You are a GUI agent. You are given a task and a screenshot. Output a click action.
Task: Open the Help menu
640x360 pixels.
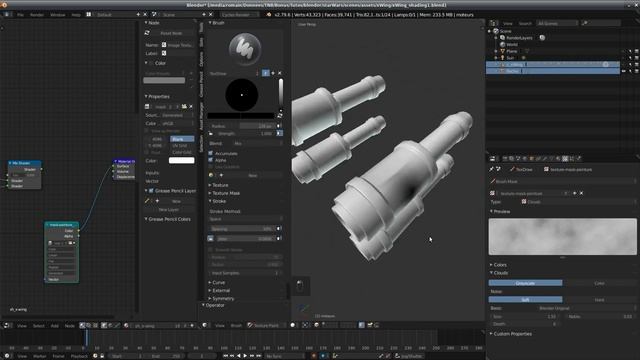pos(76,15)
